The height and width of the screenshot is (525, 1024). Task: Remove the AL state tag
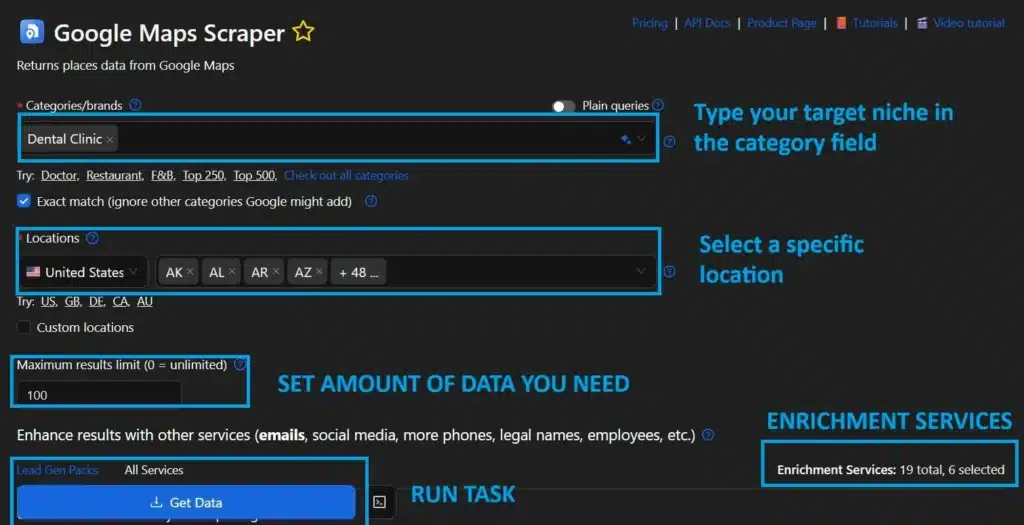coord(232,272)
